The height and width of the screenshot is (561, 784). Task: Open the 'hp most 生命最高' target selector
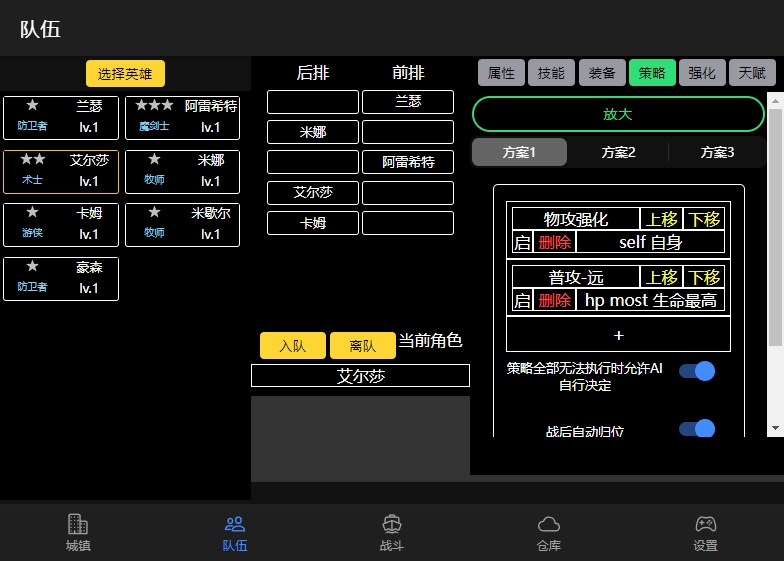pos(650,300)
